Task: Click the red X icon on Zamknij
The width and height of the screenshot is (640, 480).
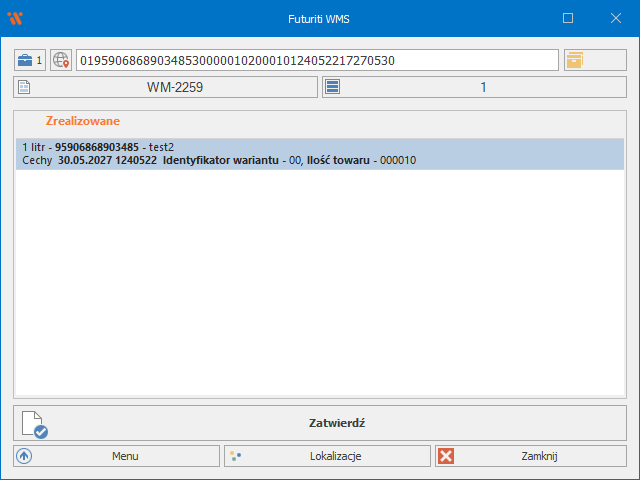Action: click(x=446, y=456)
